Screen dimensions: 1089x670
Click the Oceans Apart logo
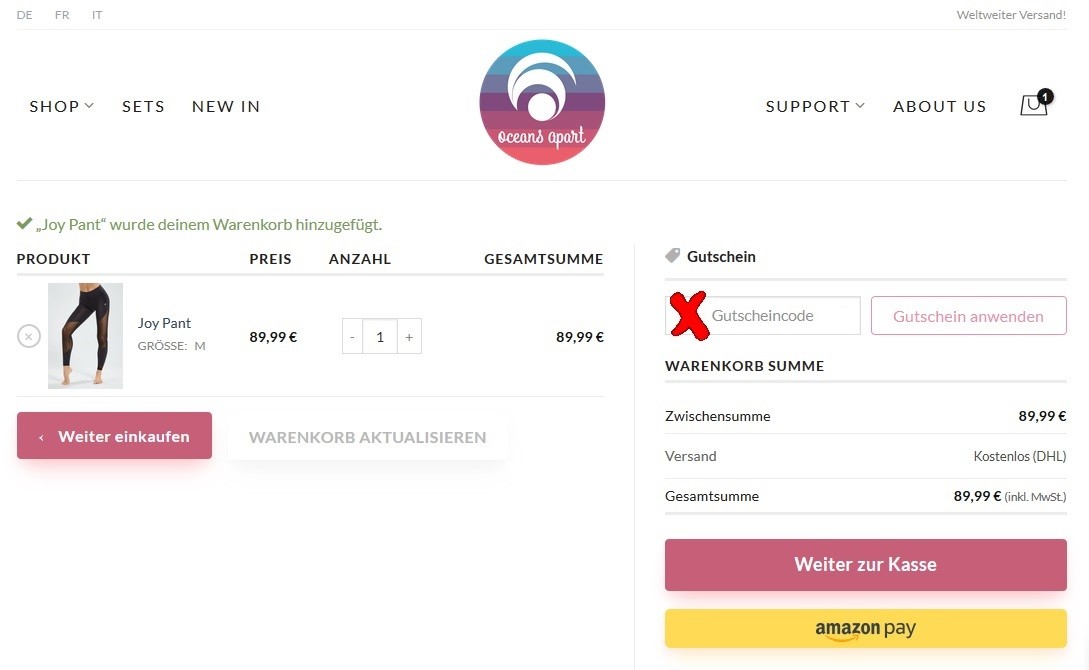(x=542, y=102)
